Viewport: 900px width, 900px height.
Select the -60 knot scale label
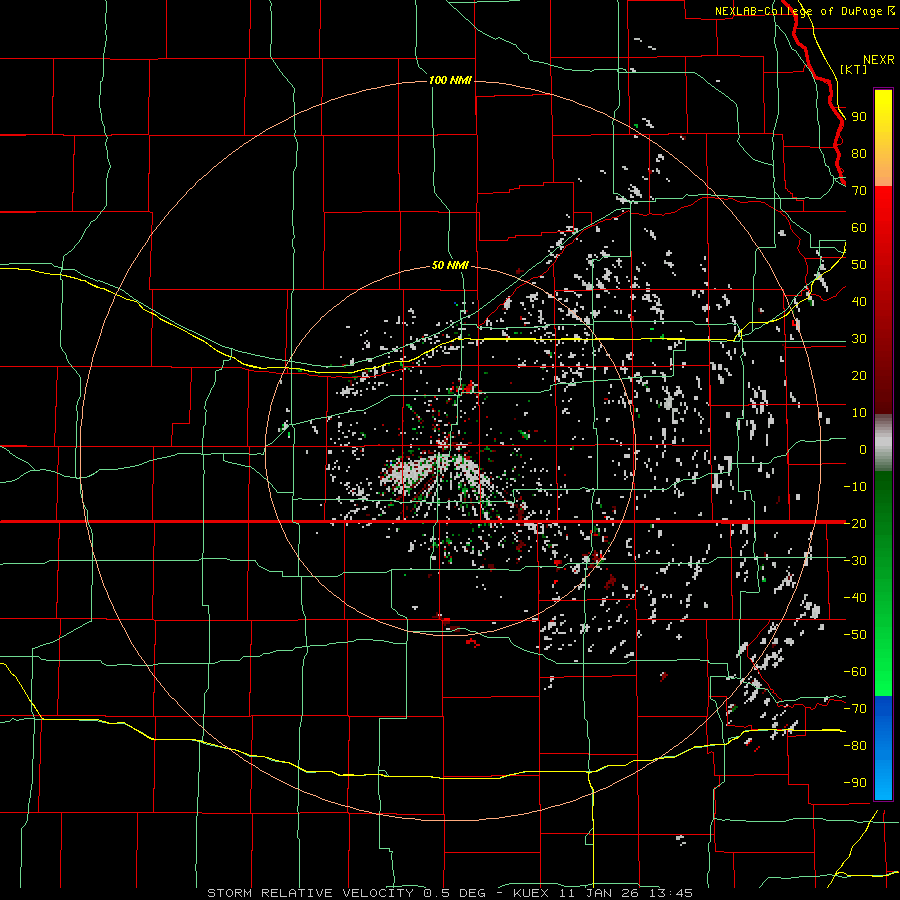point(855,672)
